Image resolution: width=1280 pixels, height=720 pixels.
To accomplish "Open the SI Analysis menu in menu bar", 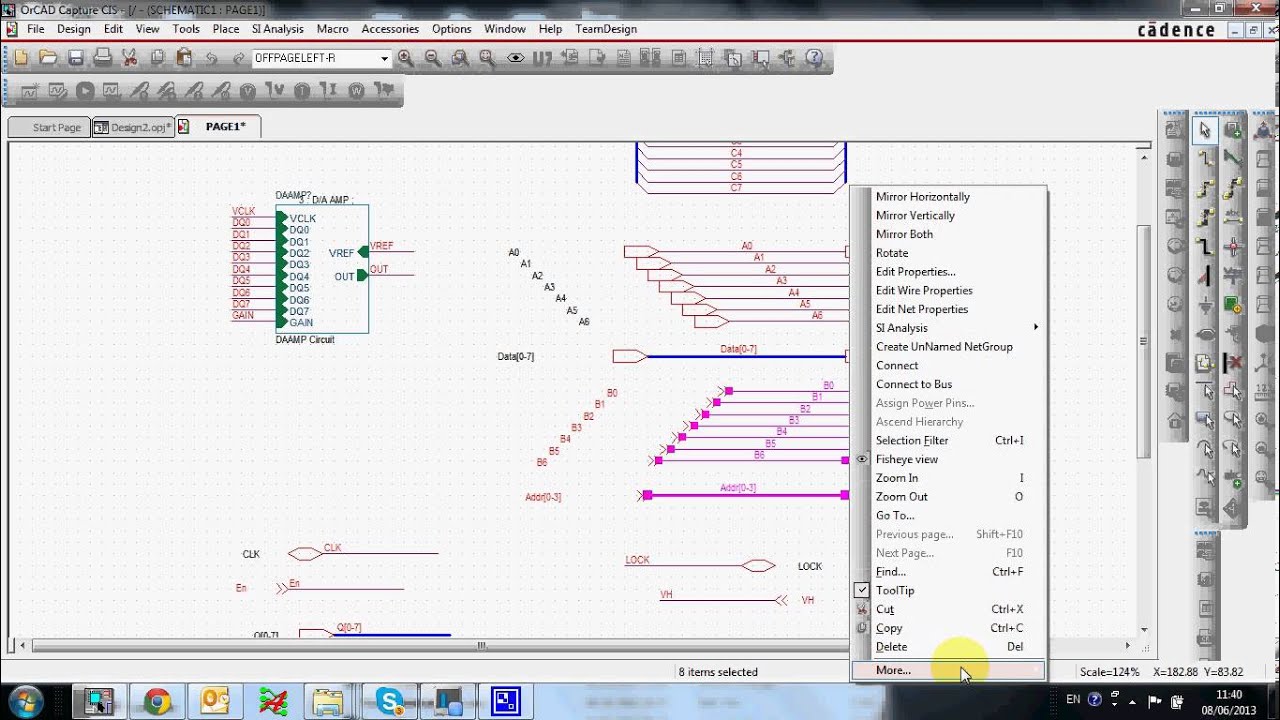I will click(x=278, y=29).
